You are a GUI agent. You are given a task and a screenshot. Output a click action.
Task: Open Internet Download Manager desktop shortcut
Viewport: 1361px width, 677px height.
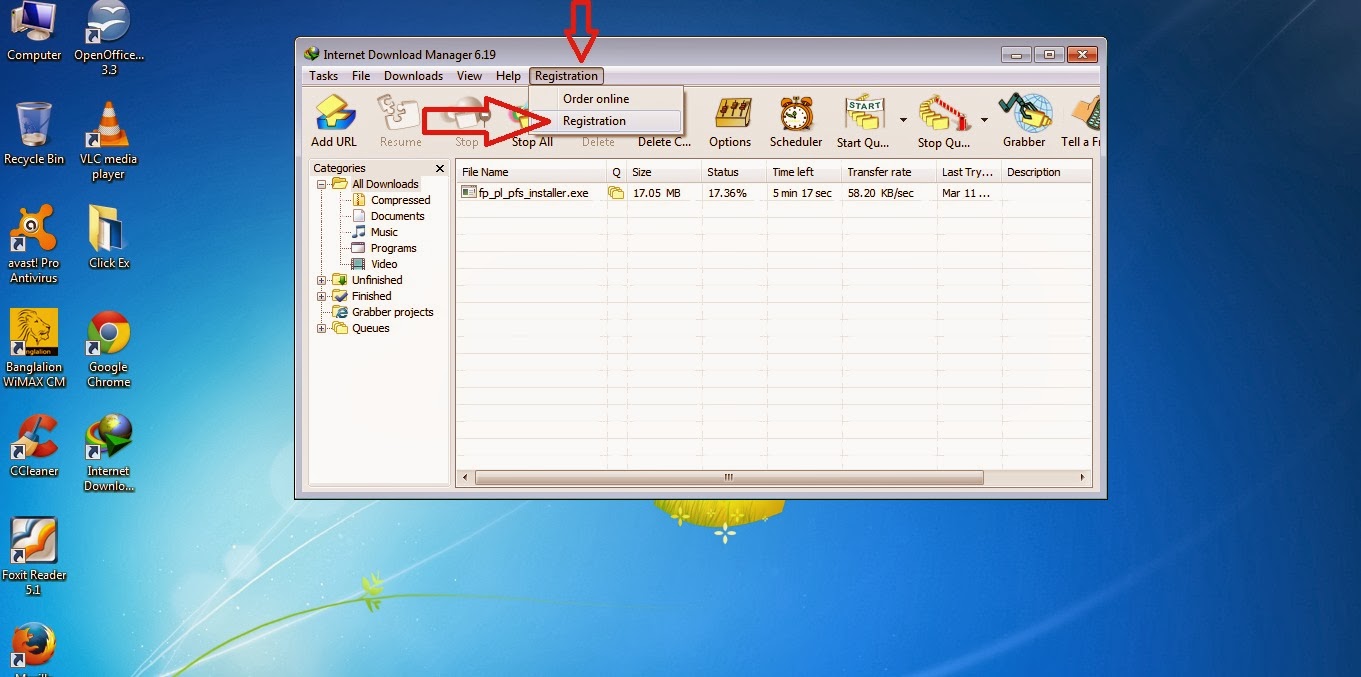(109, 453)
